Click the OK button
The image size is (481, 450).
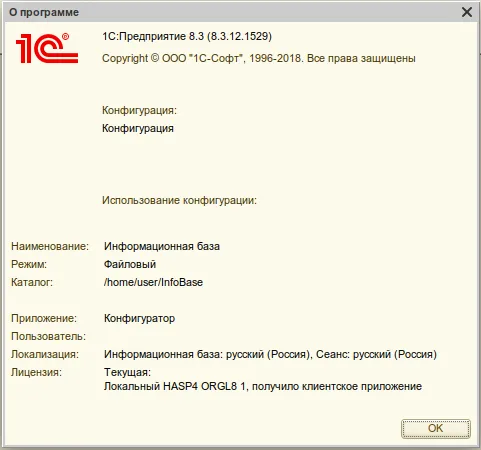(x=436, y=428)
